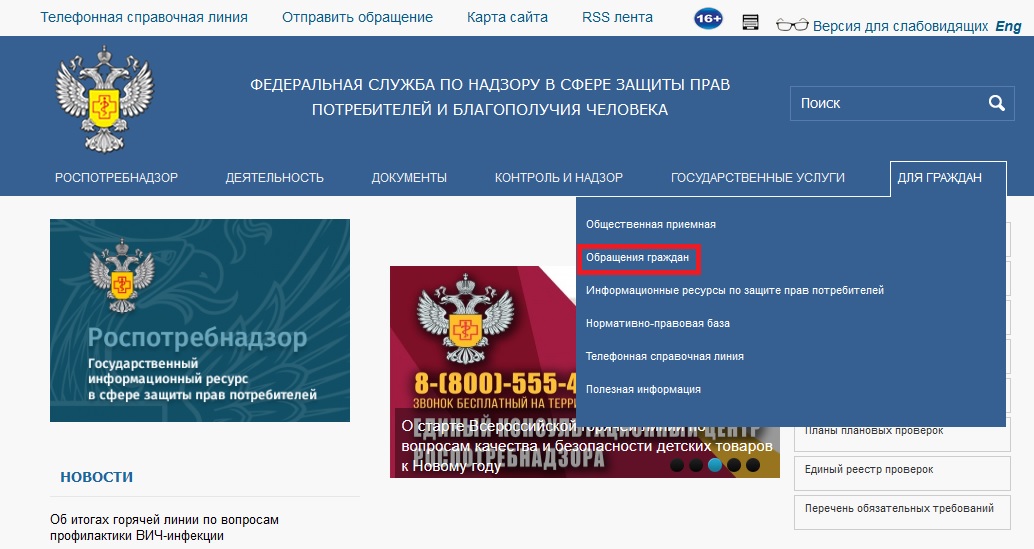This screenshot has height=549, width=1034.
Task: Open the hotline slider banner image
Action: [x=483, y=336]
